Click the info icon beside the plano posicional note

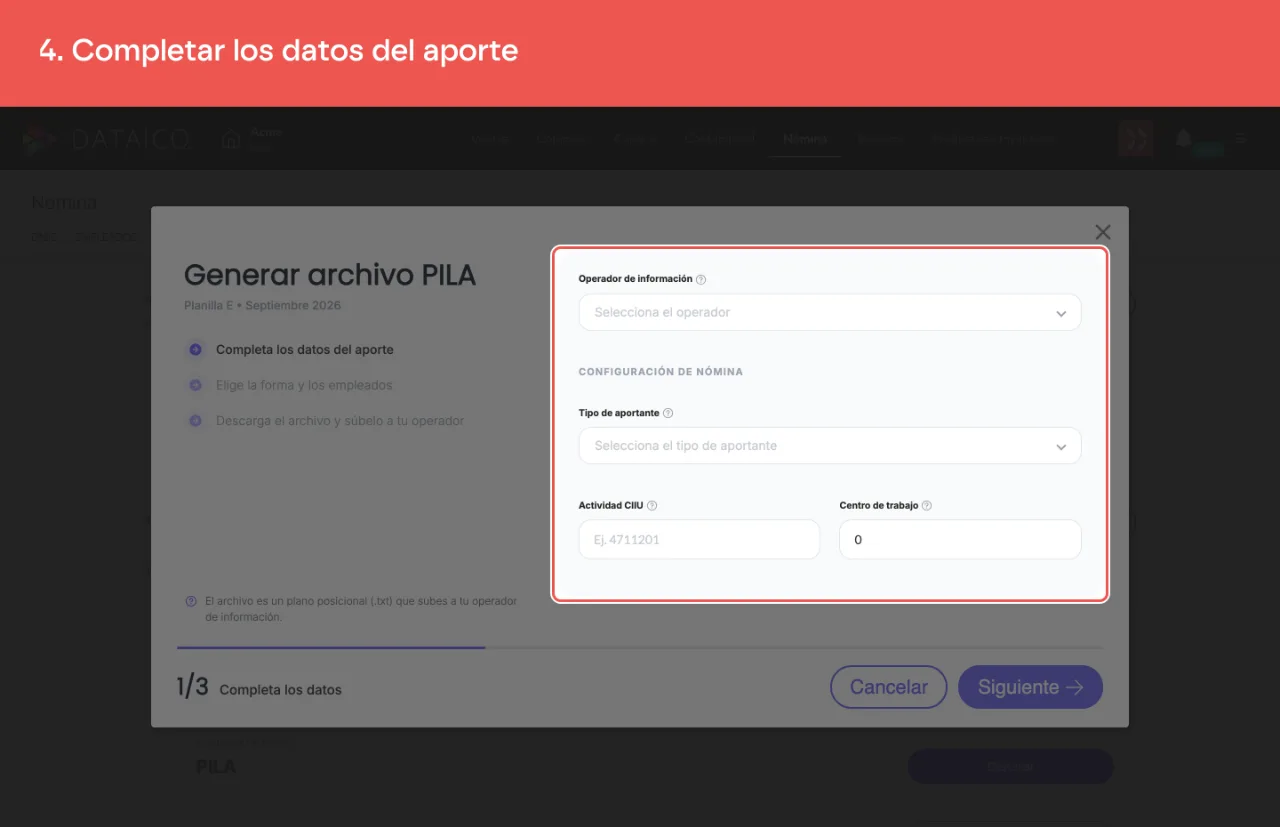click(191, 602)
